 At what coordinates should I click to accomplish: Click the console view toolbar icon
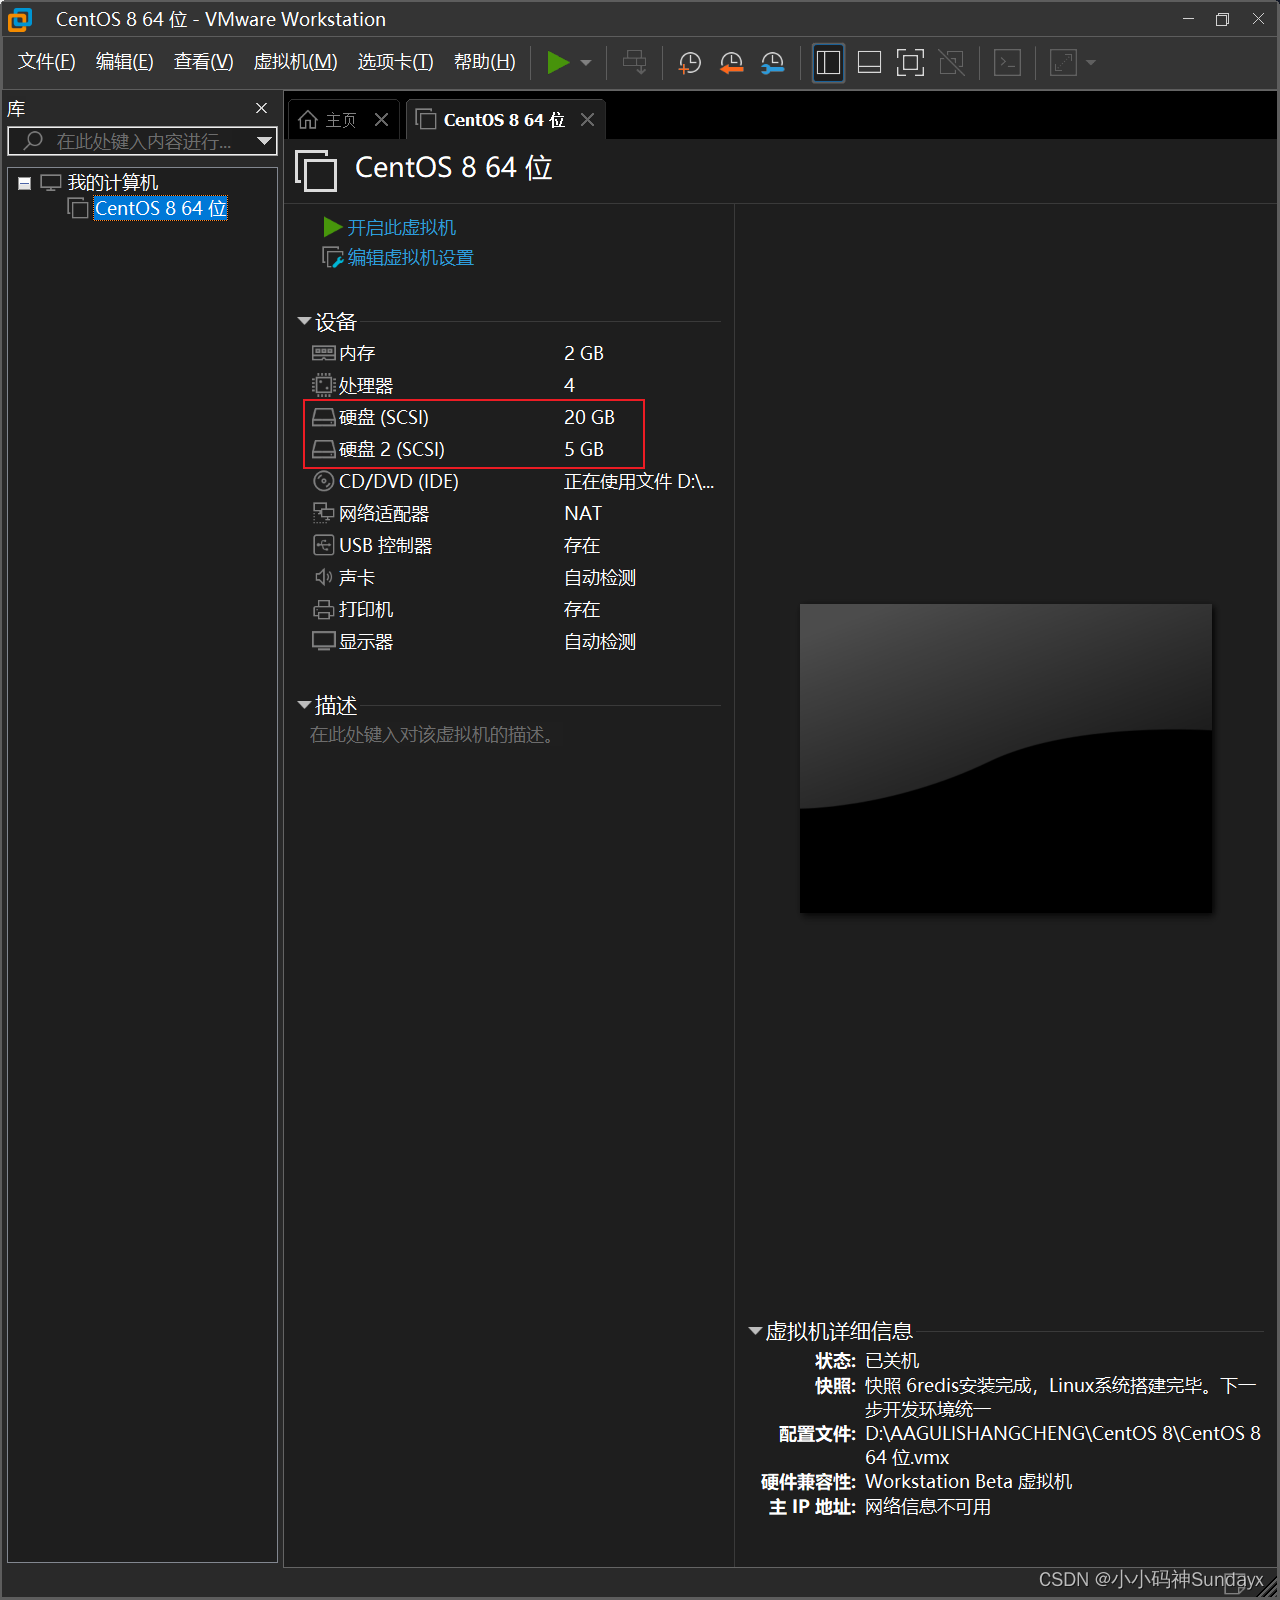[x=1007, y=63]
